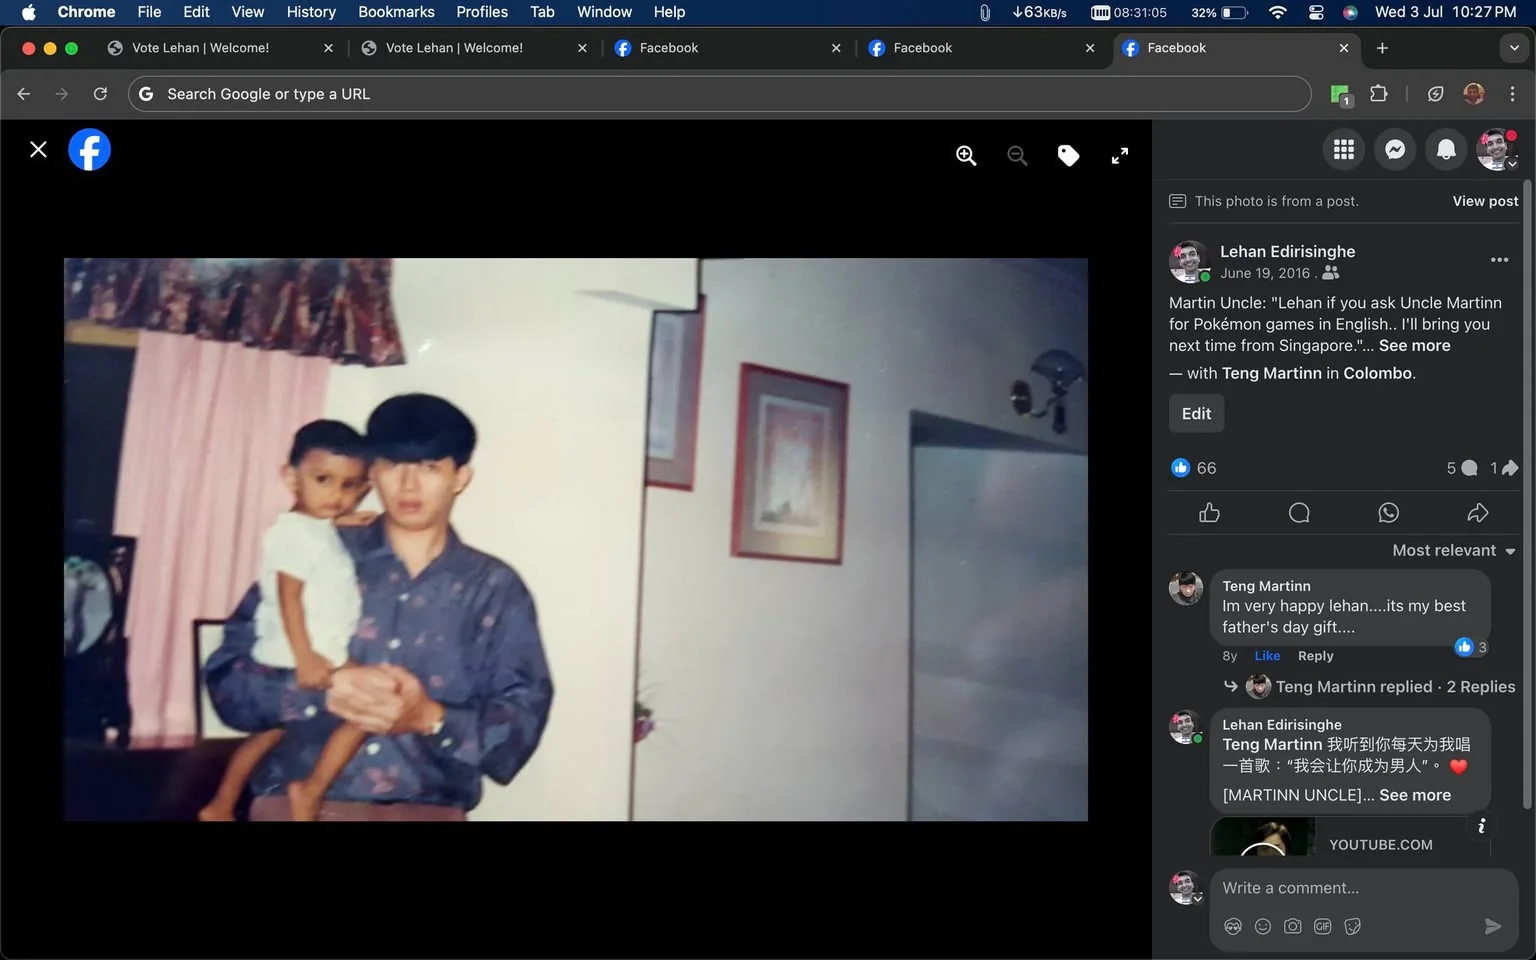Image resolution: width=1536 pixels, height=960 pixels.
Task: Open Wi-Fi status menu
Action: click(x=1277, y=12)
